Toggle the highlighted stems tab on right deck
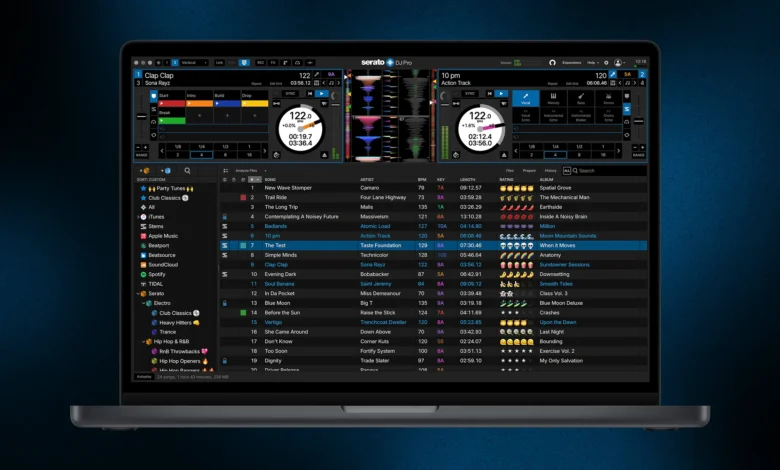This screenshot has width=780, height=470. coord(627,109)
